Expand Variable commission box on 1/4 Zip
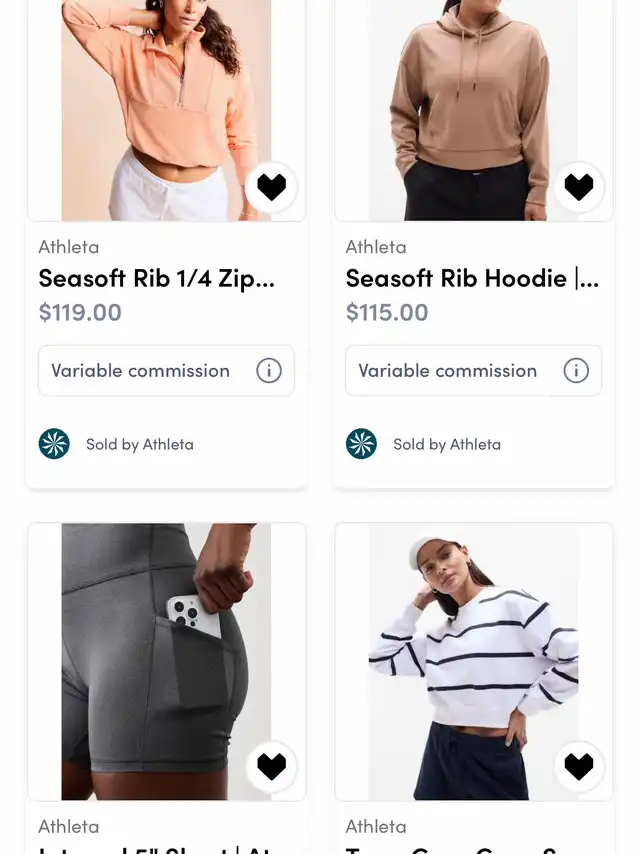 (x=166, y=370)
